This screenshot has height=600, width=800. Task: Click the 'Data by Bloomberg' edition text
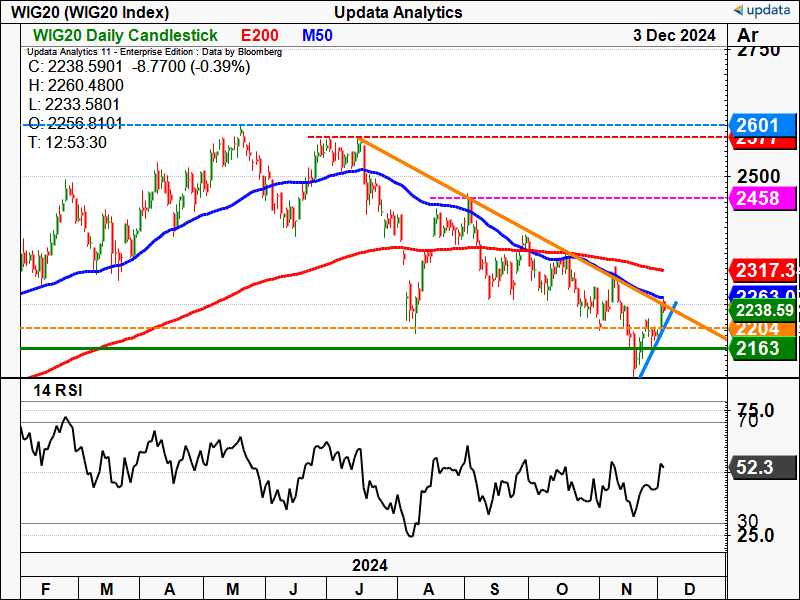(x=241, y=52)
